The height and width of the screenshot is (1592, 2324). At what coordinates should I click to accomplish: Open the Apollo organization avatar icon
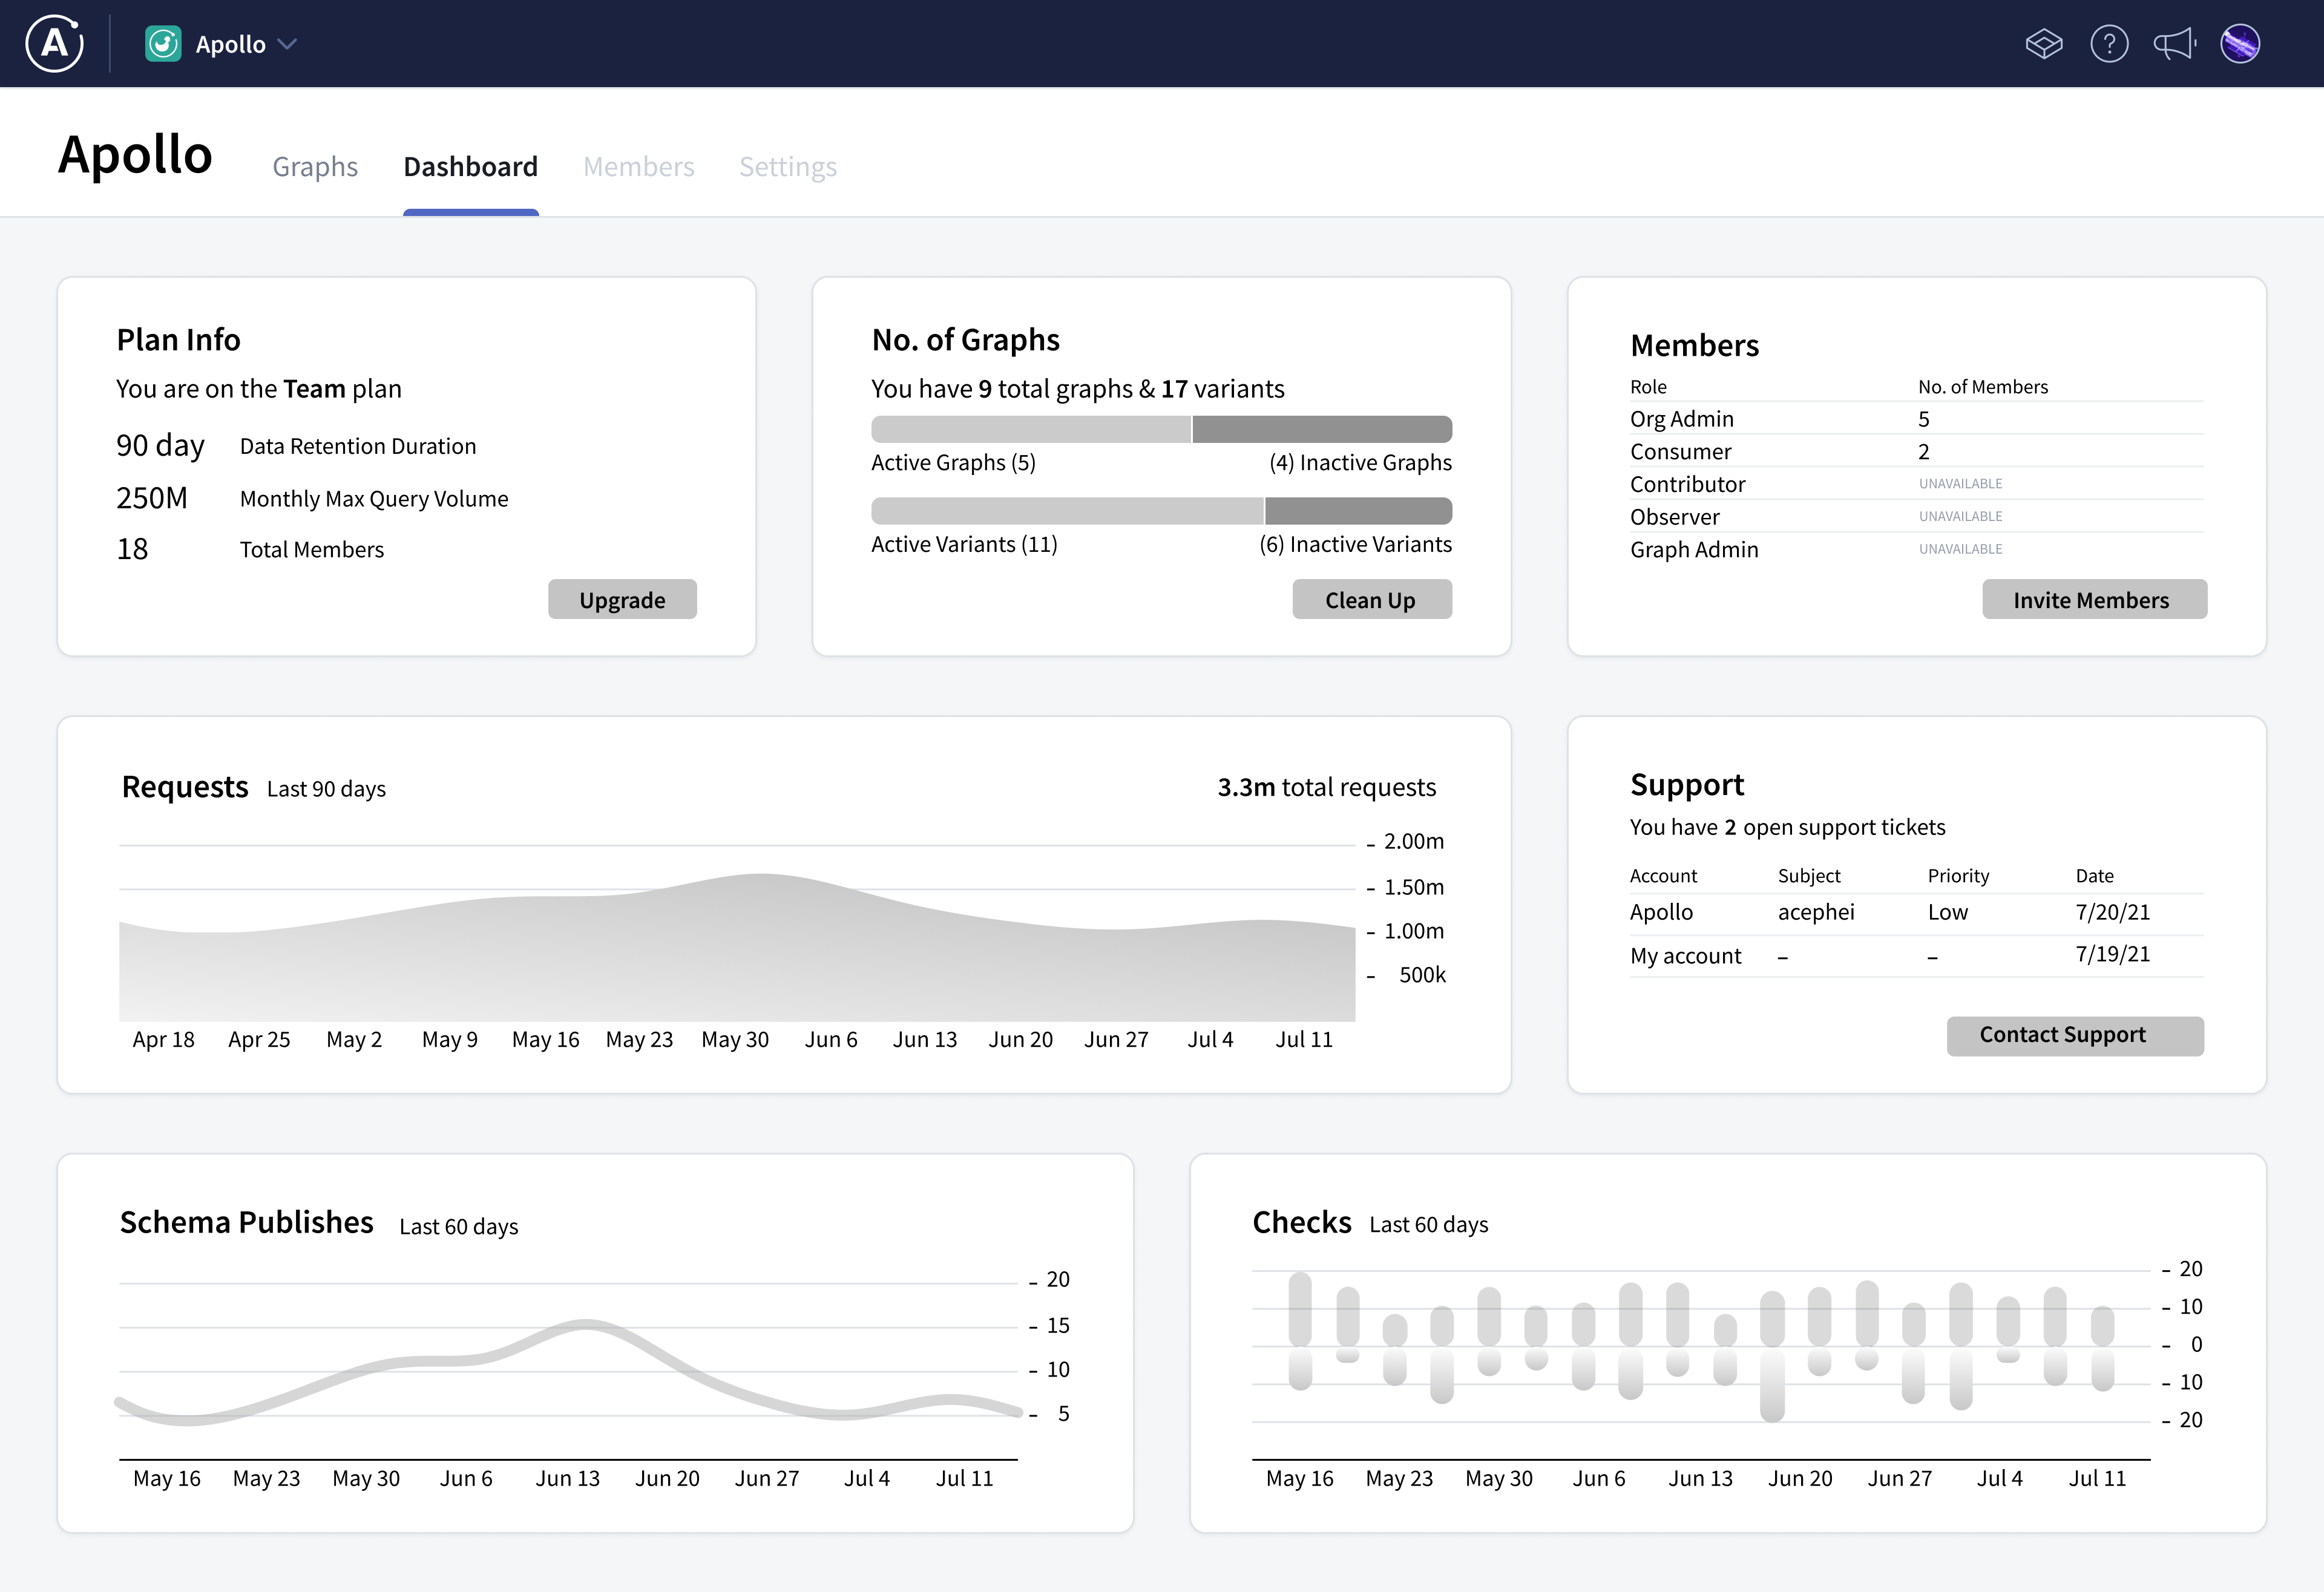click(x=163, y=43)
